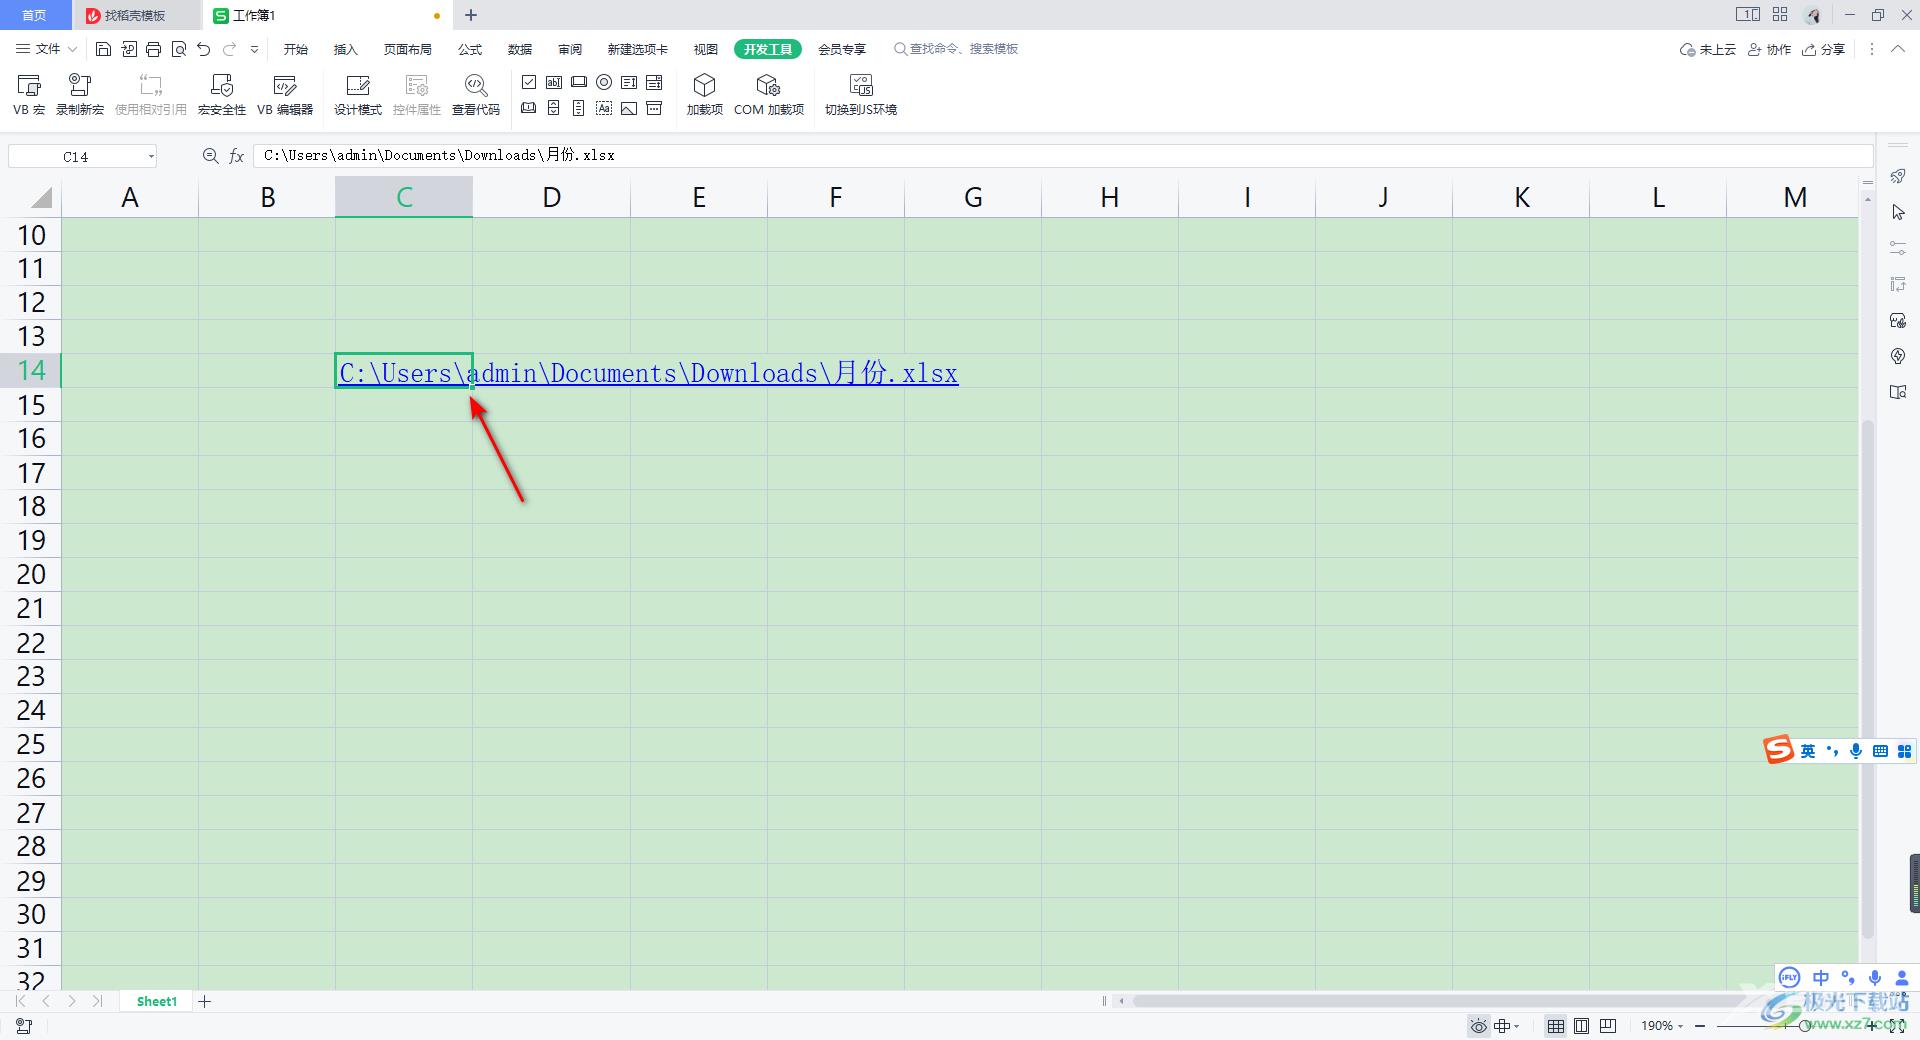Click the magnifier icon beside fx

210,156
